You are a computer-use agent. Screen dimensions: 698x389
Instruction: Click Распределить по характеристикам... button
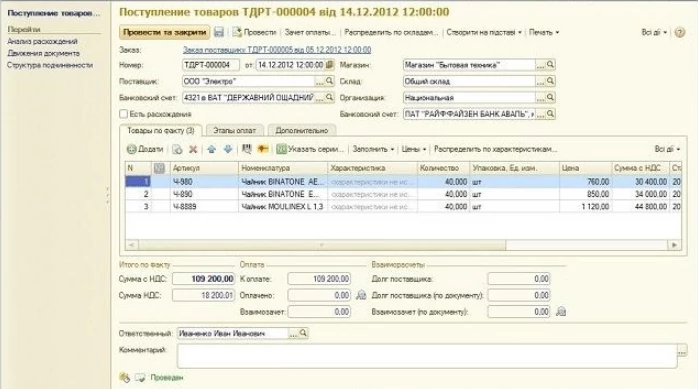[495, 150]
